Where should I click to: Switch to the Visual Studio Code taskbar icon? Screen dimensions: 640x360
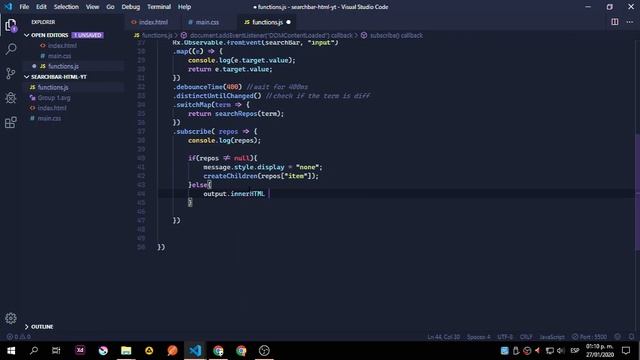195,351
